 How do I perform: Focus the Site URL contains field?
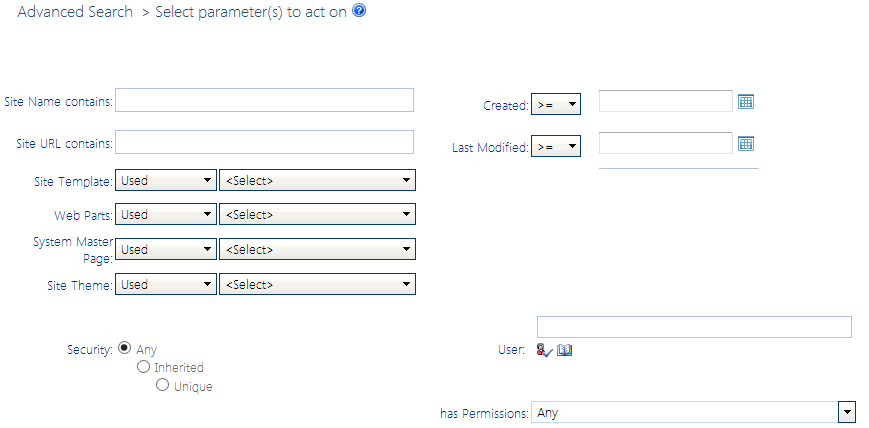point(265,142)
